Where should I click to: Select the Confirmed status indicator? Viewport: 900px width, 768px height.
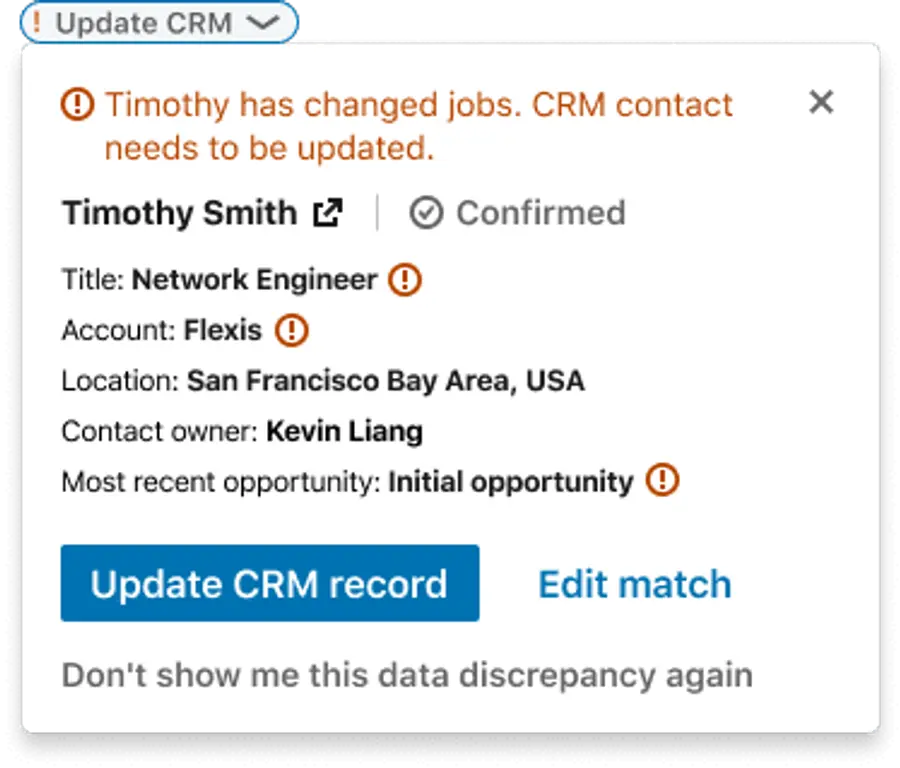point(516,212)
